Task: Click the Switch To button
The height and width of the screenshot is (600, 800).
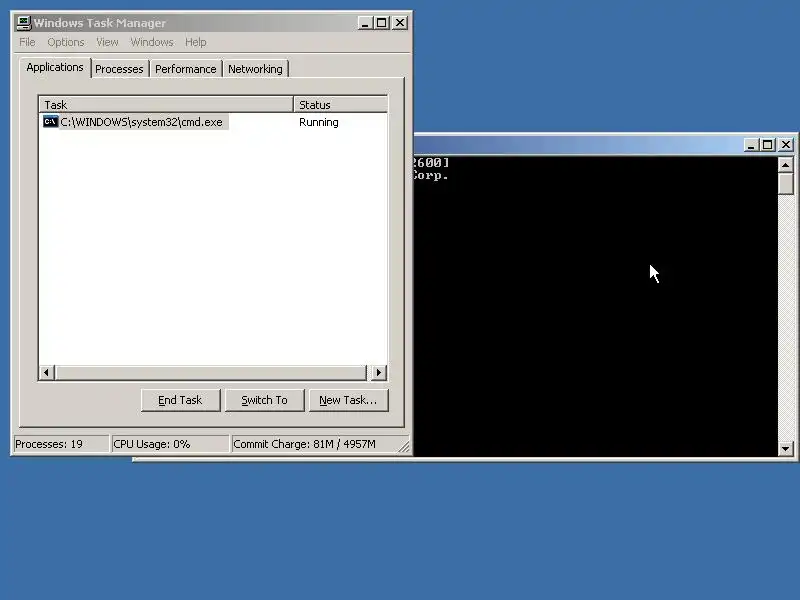Action: click(x=264, y=400)
